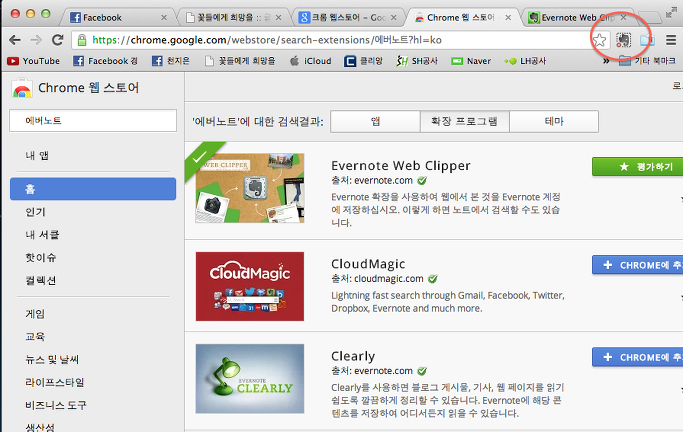Image resolution: width=683 pixels, height=432 pixels.
Task: Open the YouTube bookmark
Action: coord(34,61)
